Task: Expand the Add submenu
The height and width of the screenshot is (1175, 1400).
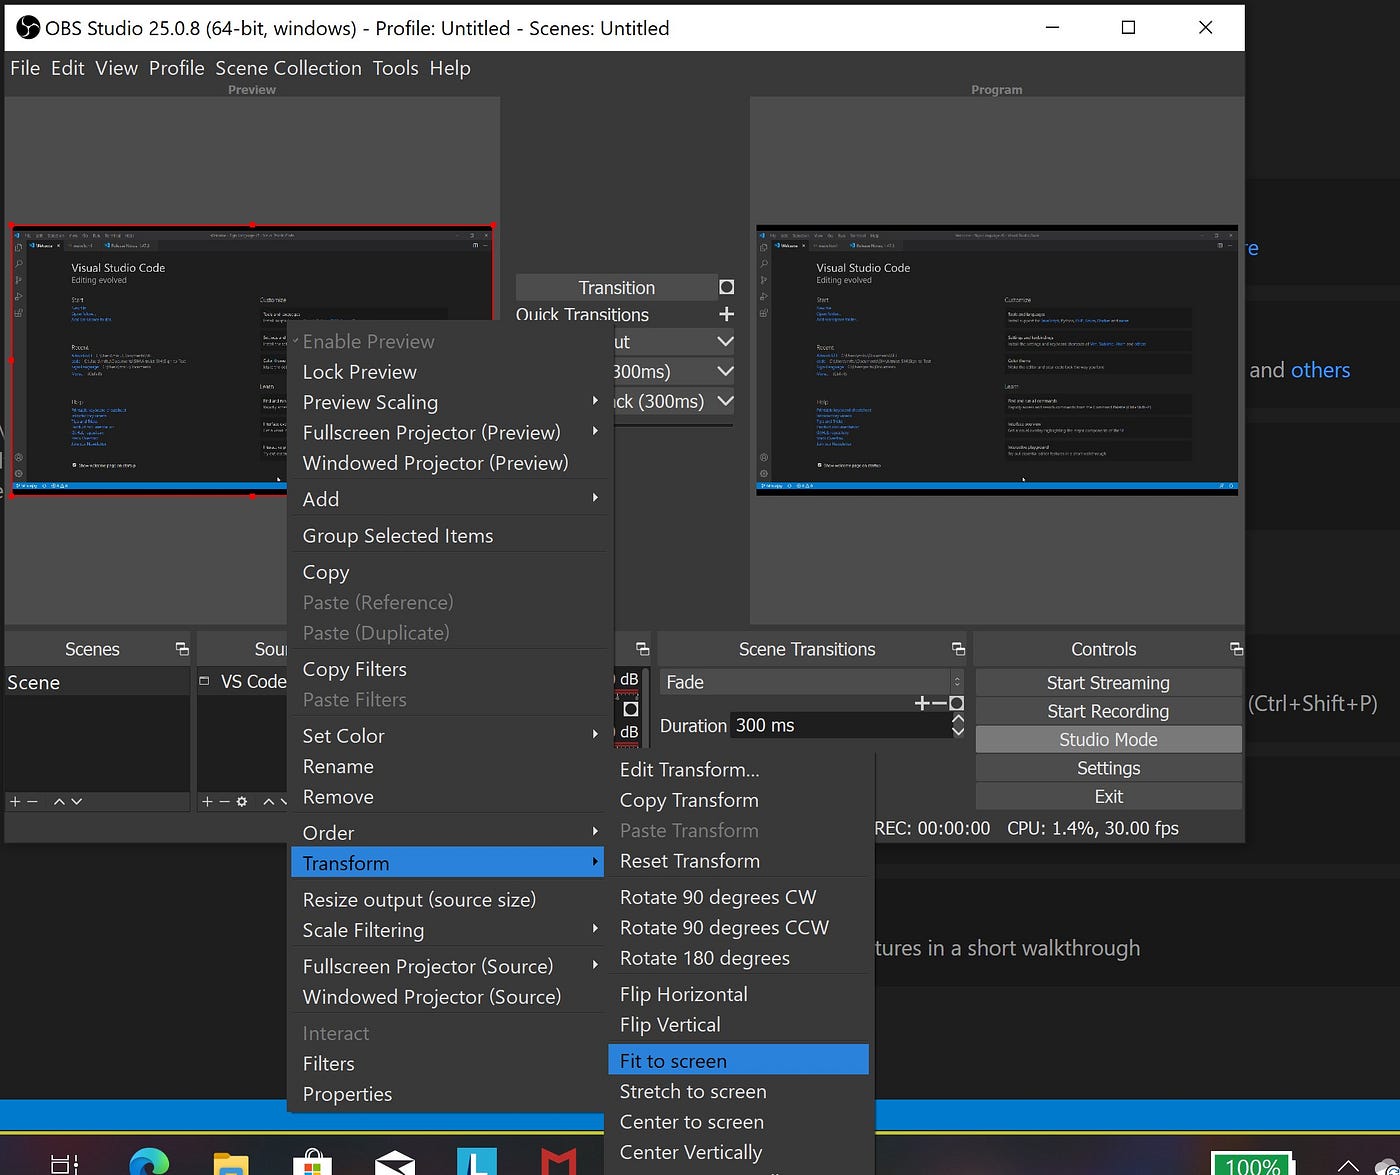Action: click(x=447, y=499)
